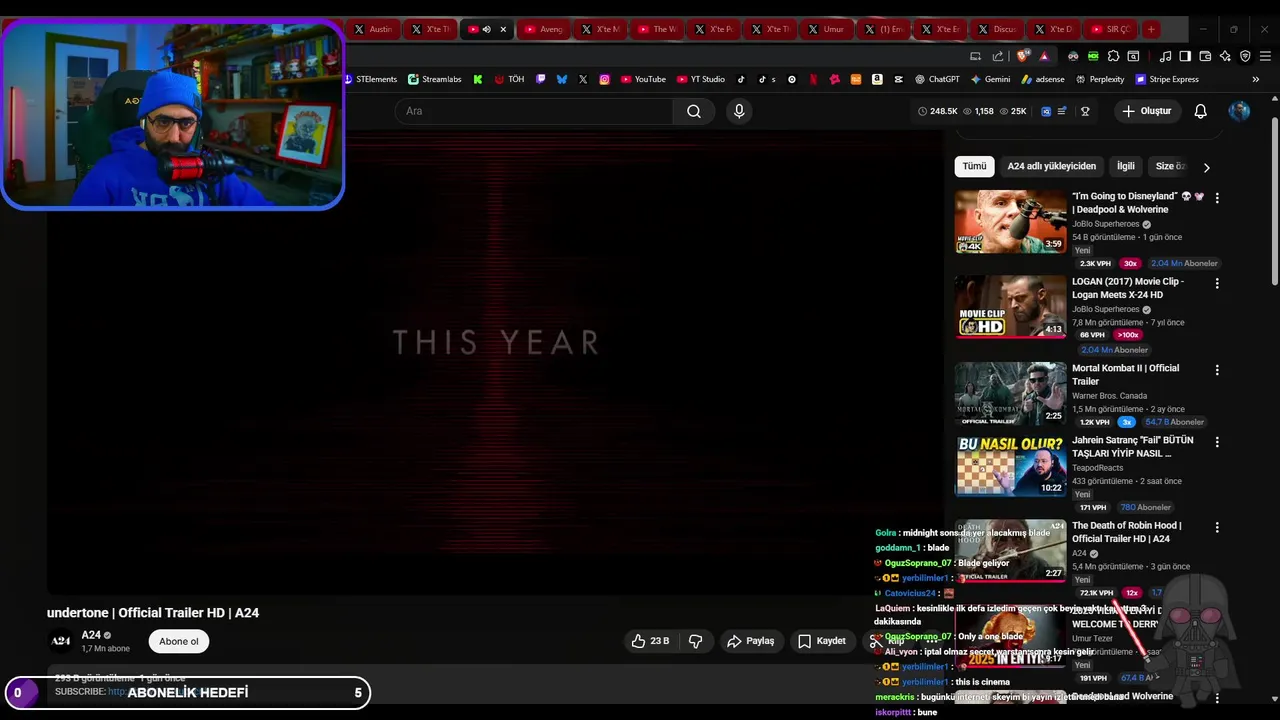This screenshot has height=720, width=1280.
Task: Open Oluştur create menu
Action: (1146, 111)
